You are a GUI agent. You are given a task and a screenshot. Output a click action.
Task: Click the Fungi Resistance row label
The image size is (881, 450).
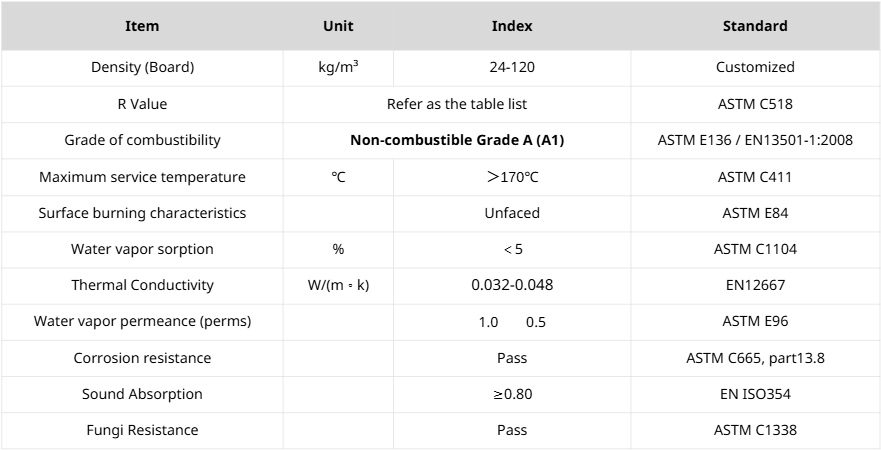click(x=142, y=430)
